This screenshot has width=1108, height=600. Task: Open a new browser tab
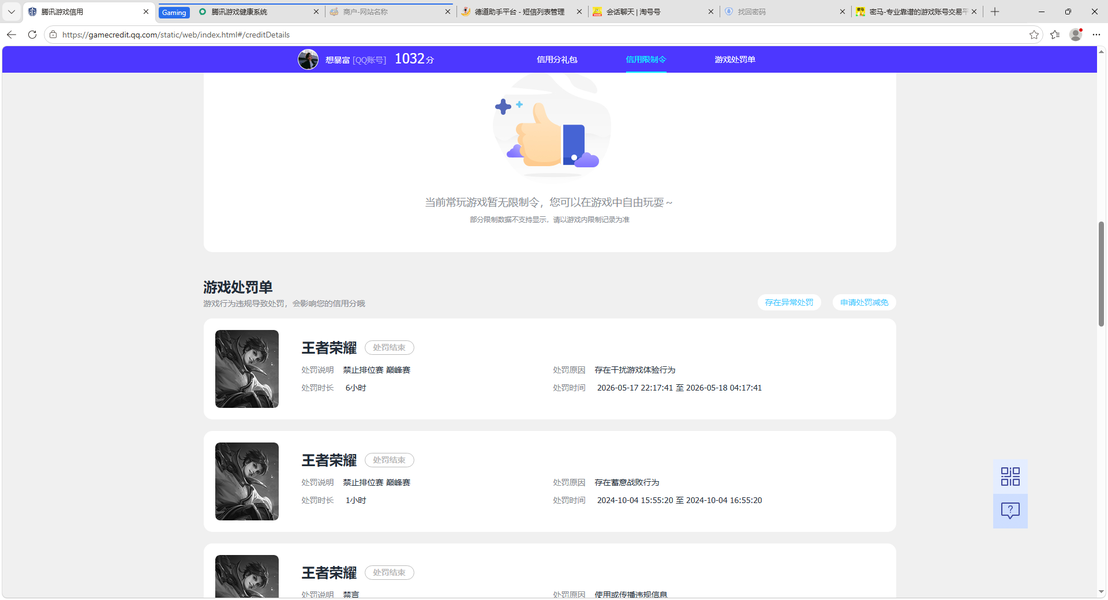995,11
